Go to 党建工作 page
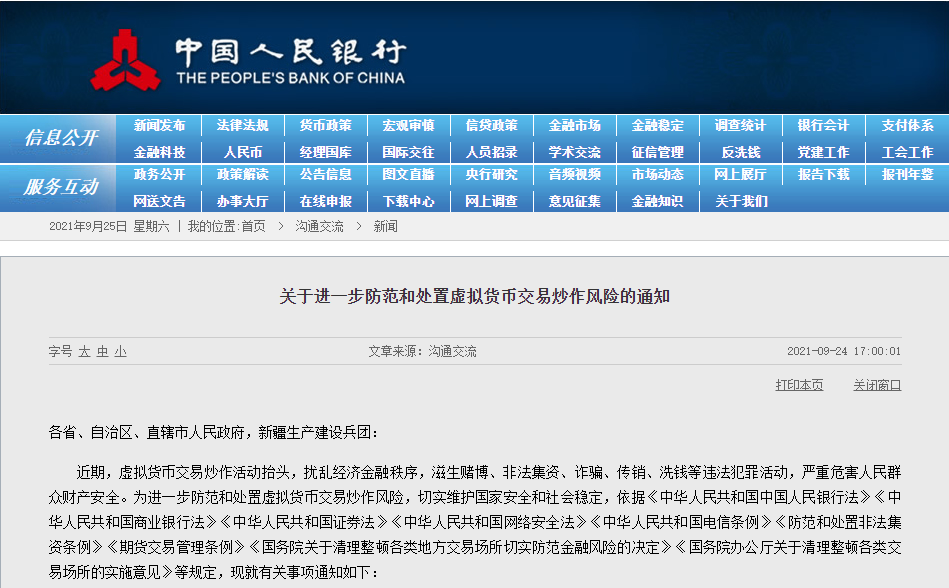Screen dimensions: 949x588 point(823,152)
